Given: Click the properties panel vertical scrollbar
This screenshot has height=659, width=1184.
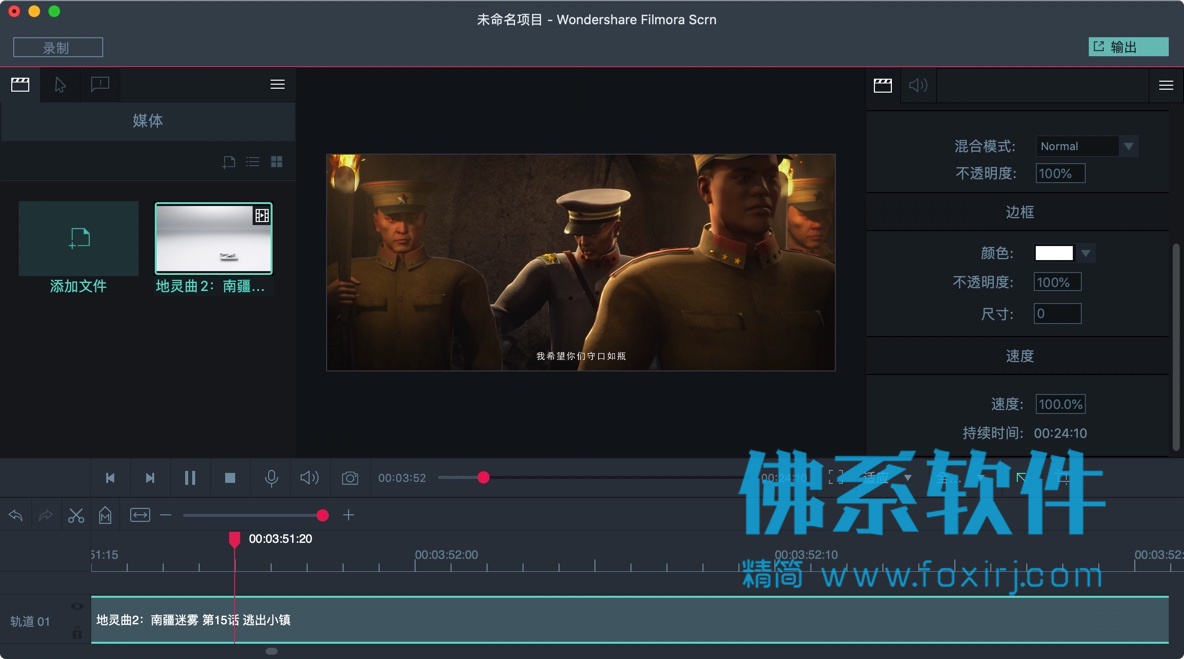Looking at the screenshot, I should click(1175, 347).
